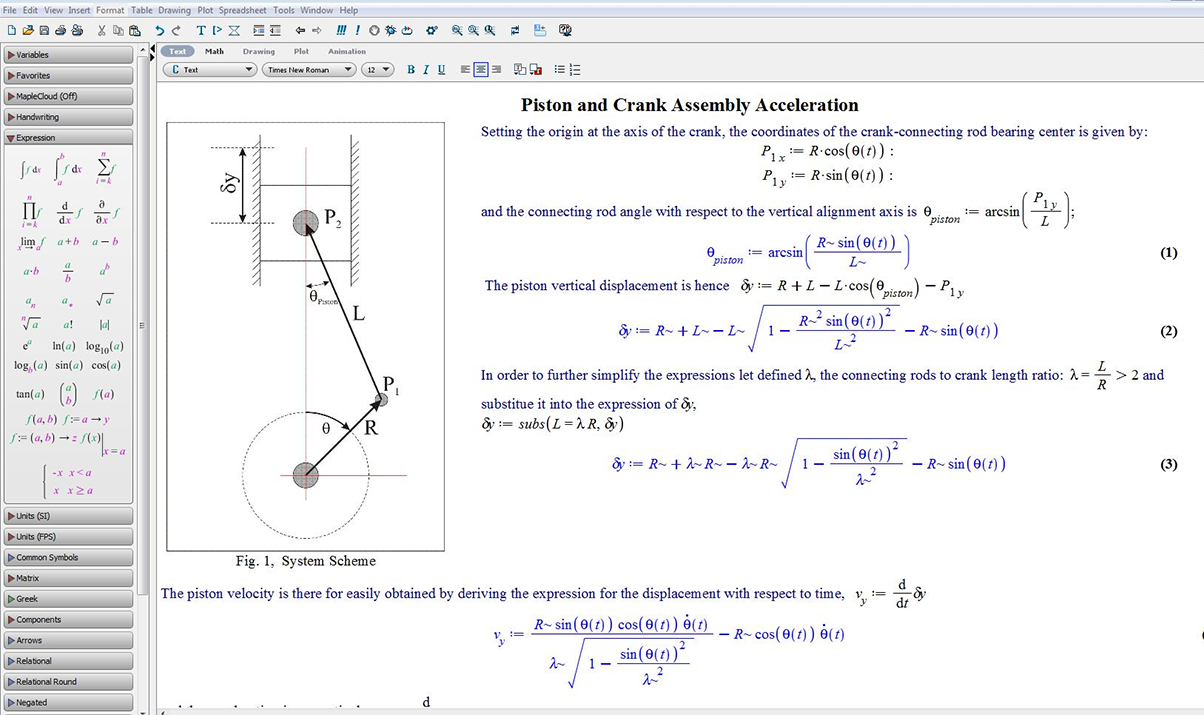Interrupt computation with the stop hand icon
1204x715 pixels.
pyautogui.click(x=374, y=31)
